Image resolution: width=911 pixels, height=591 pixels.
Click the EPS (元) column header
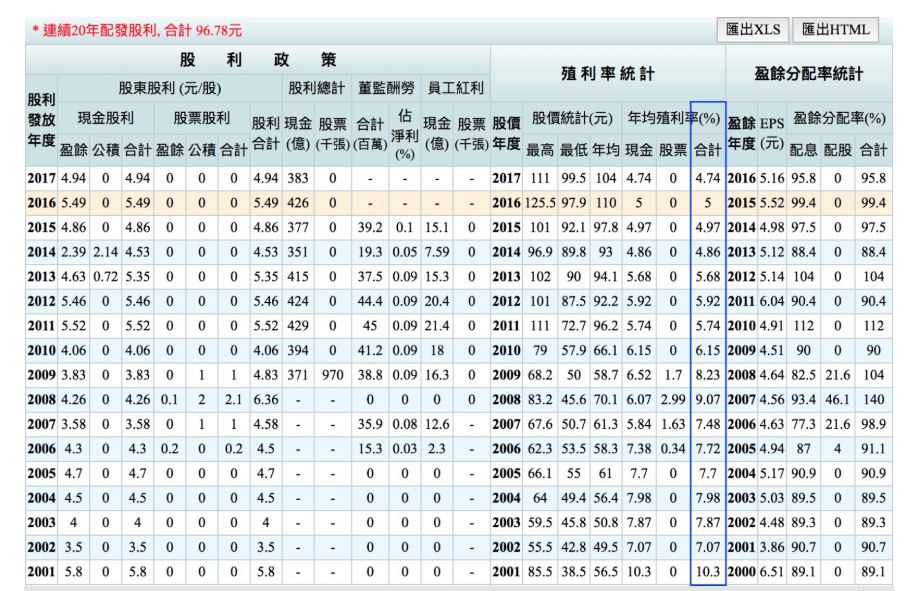point(772,132)
